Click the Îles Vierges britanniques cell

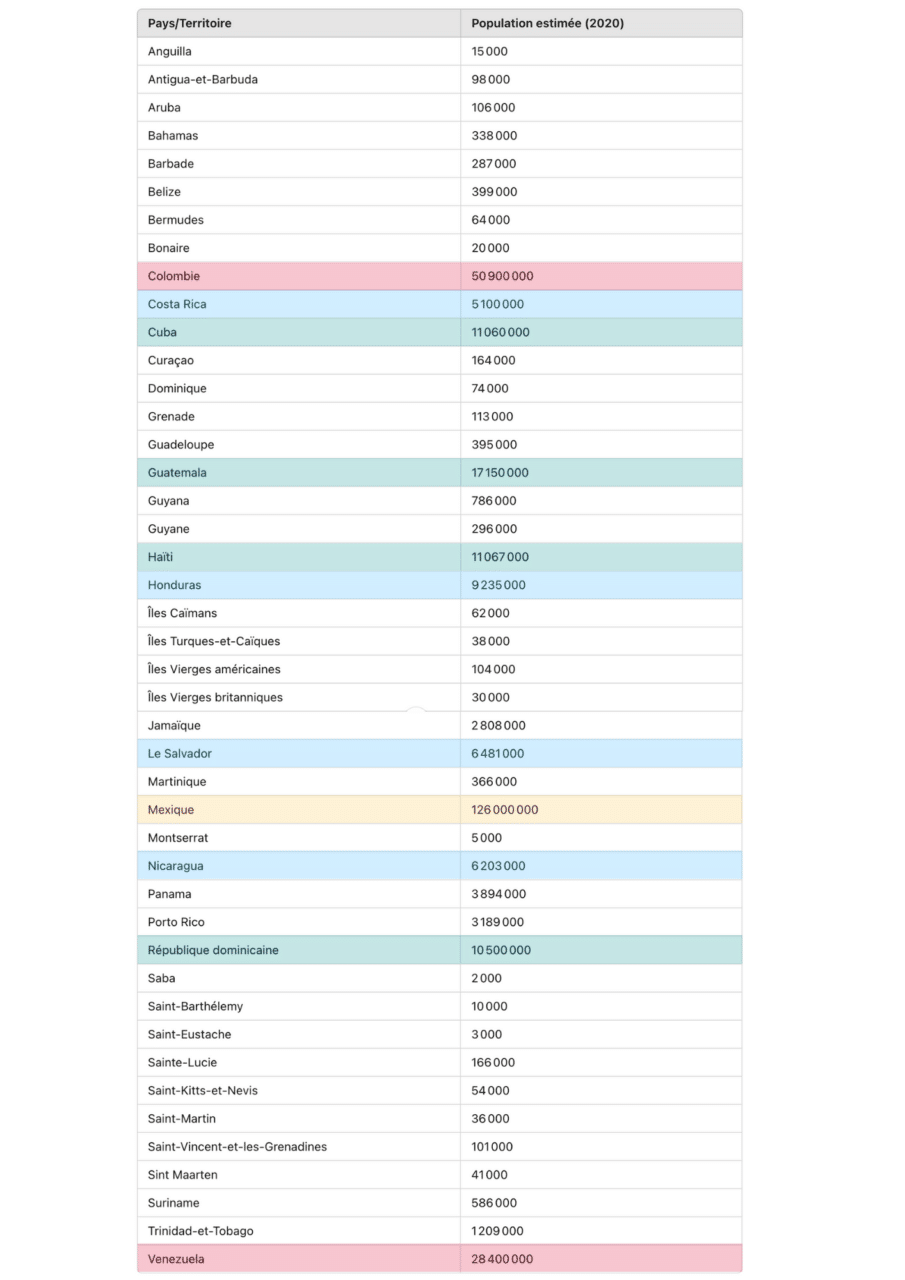(x=215, y=697)
